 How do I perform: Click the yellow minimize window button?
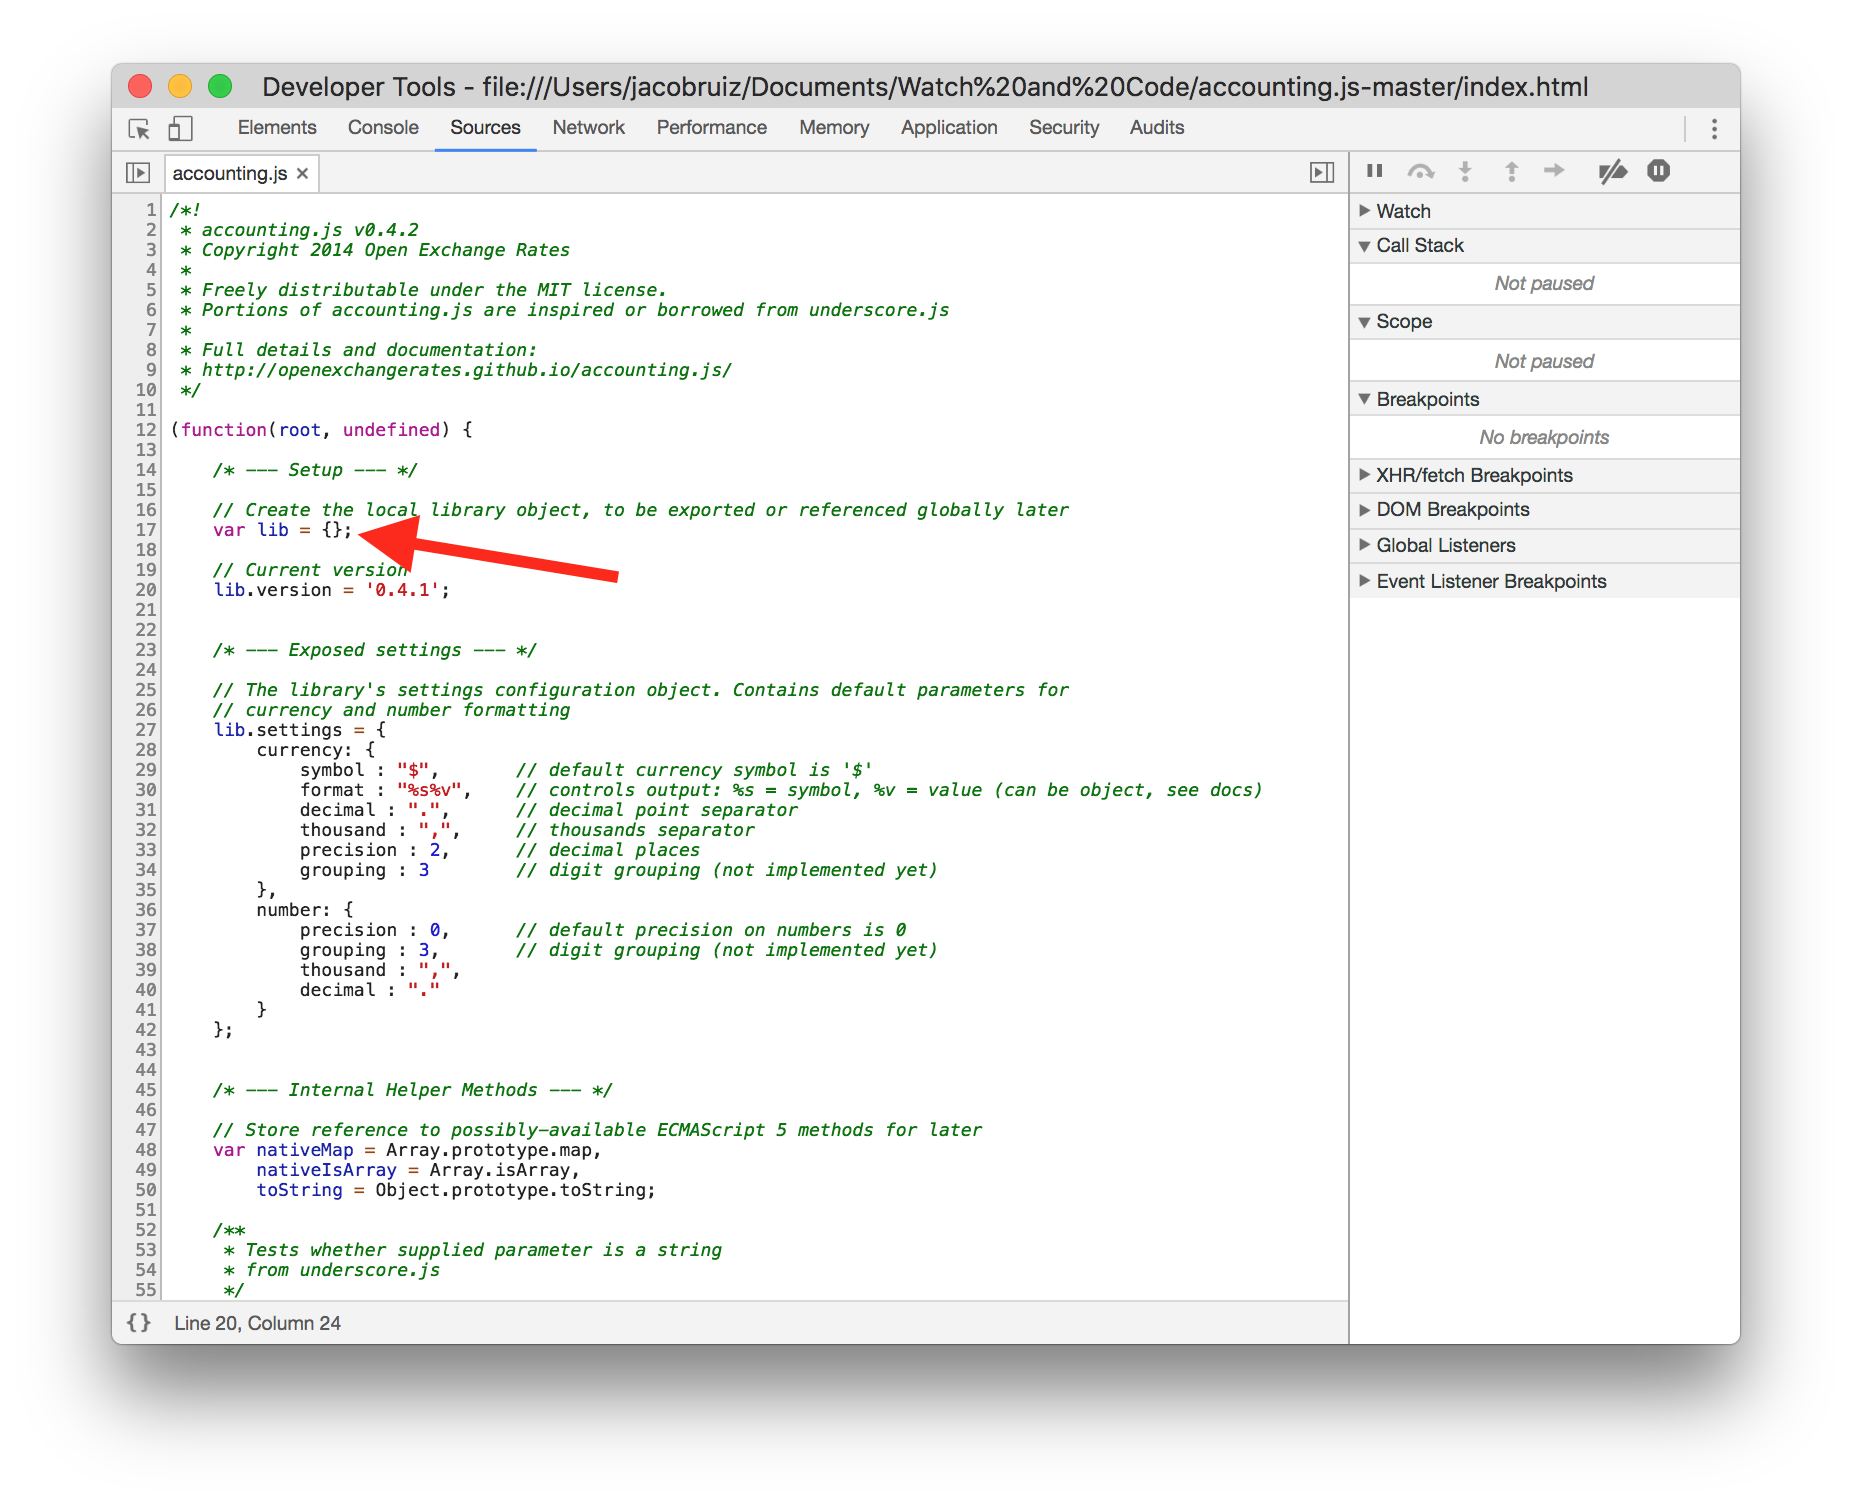[180, 86]
